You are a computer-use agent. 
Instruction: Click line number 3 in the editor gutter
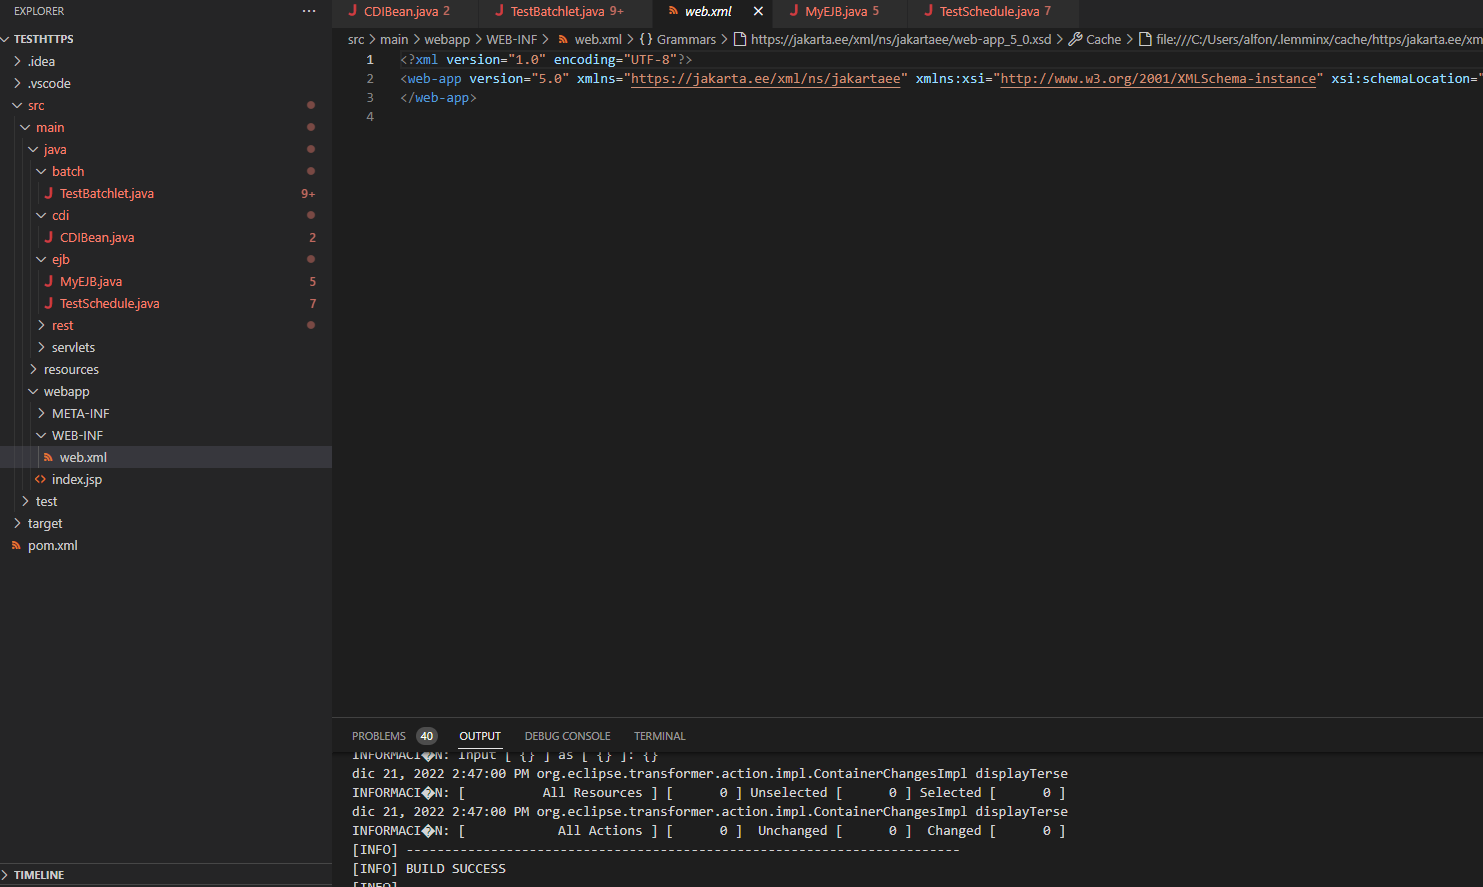click(370, 97)
